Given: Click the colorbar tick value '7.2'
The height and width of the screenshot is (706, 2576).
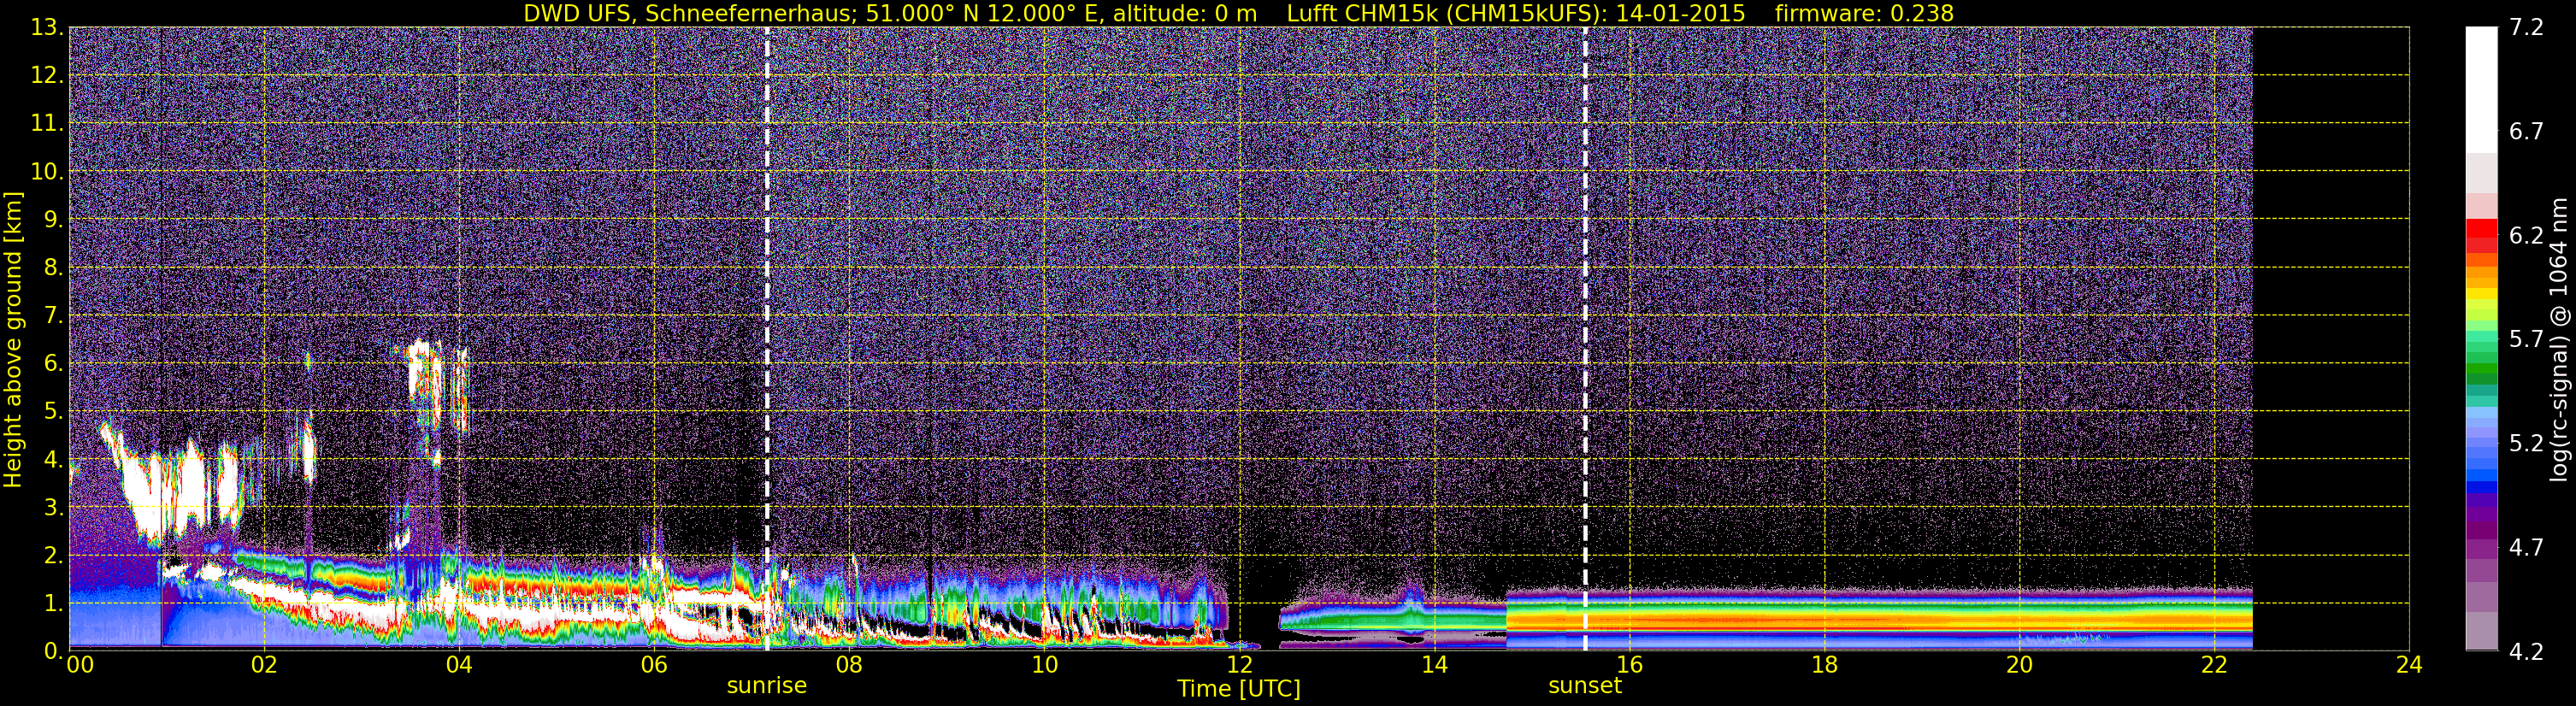Looking at the screenshot, I should [2526, 28].
